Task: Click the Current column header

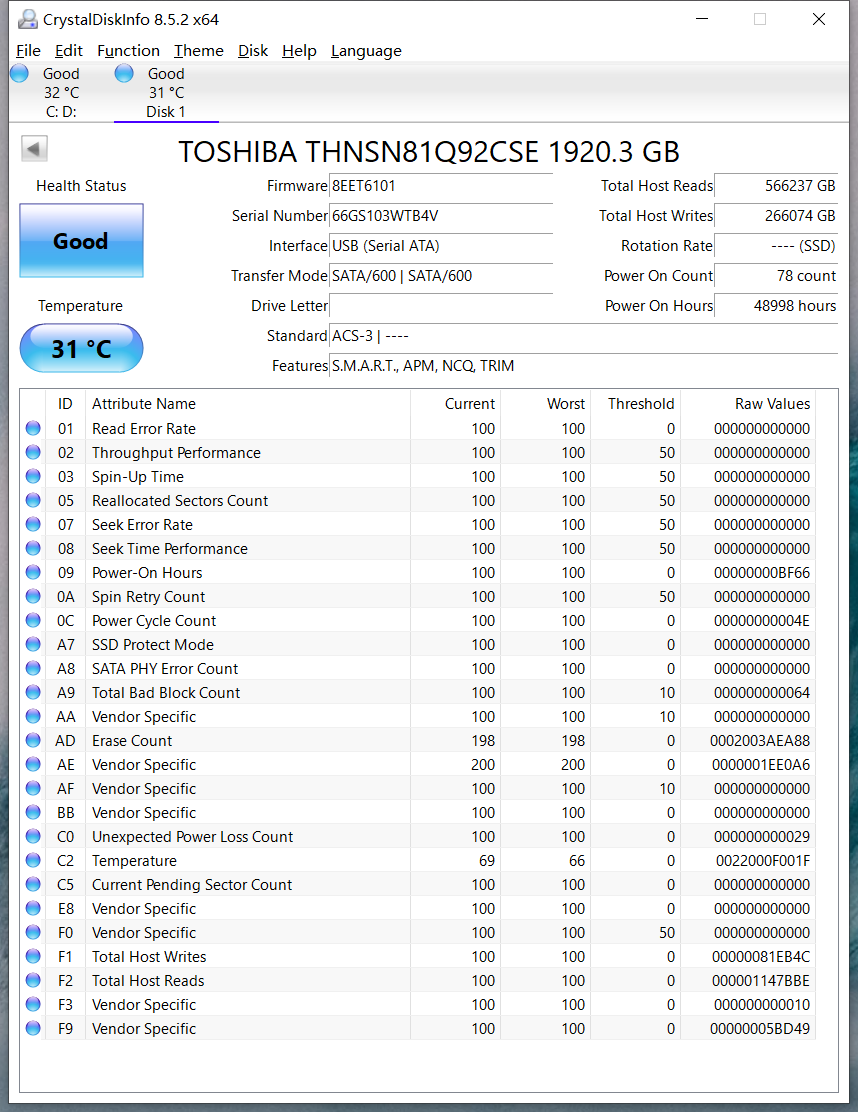Action: [x=455, y=404]
